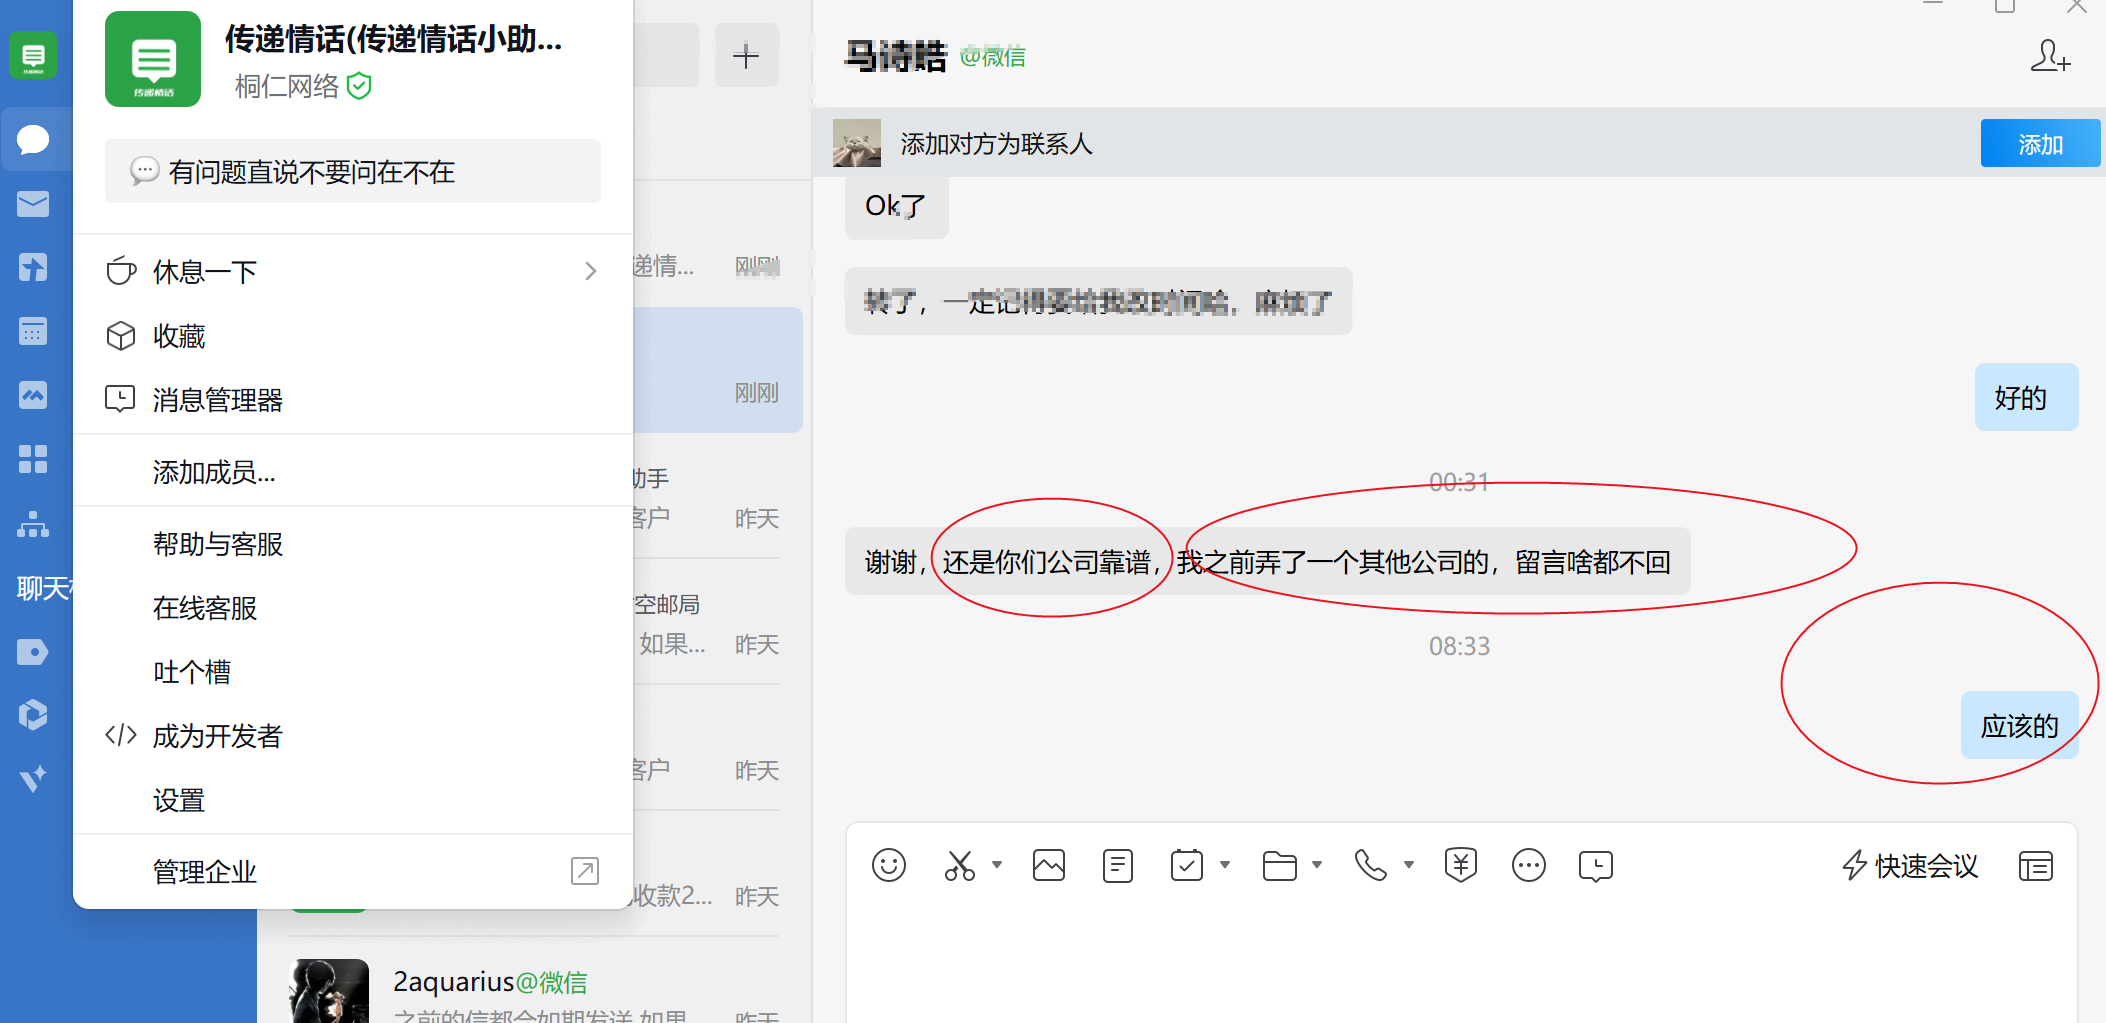The image size is (2106, 1023).
Task: Open the call options dropdown arrow
Action: (1409, 865)
